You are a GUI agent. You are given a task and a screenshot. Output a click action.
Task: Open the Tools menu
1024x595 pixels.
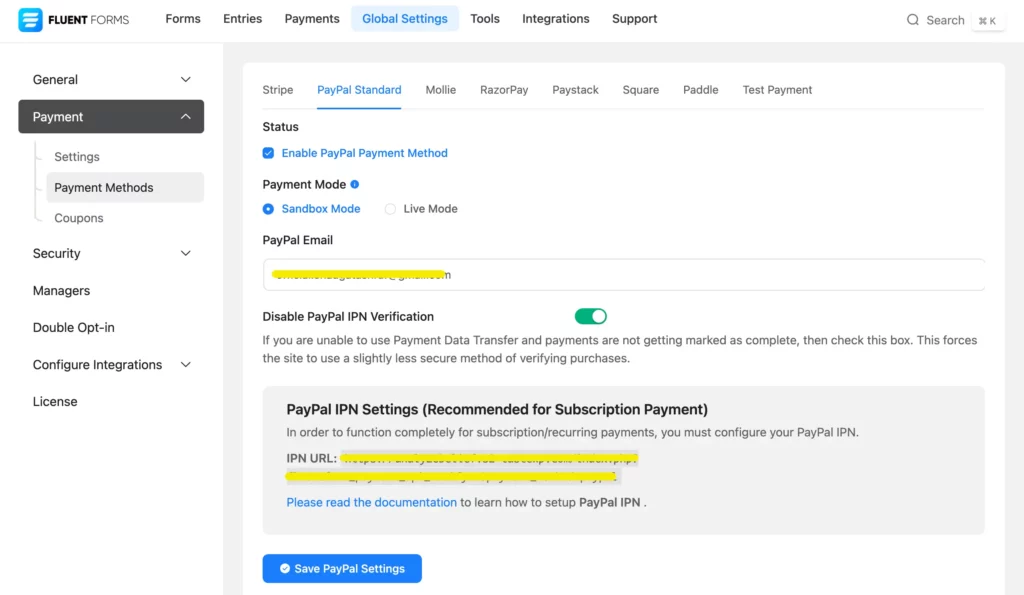[485, 19]
